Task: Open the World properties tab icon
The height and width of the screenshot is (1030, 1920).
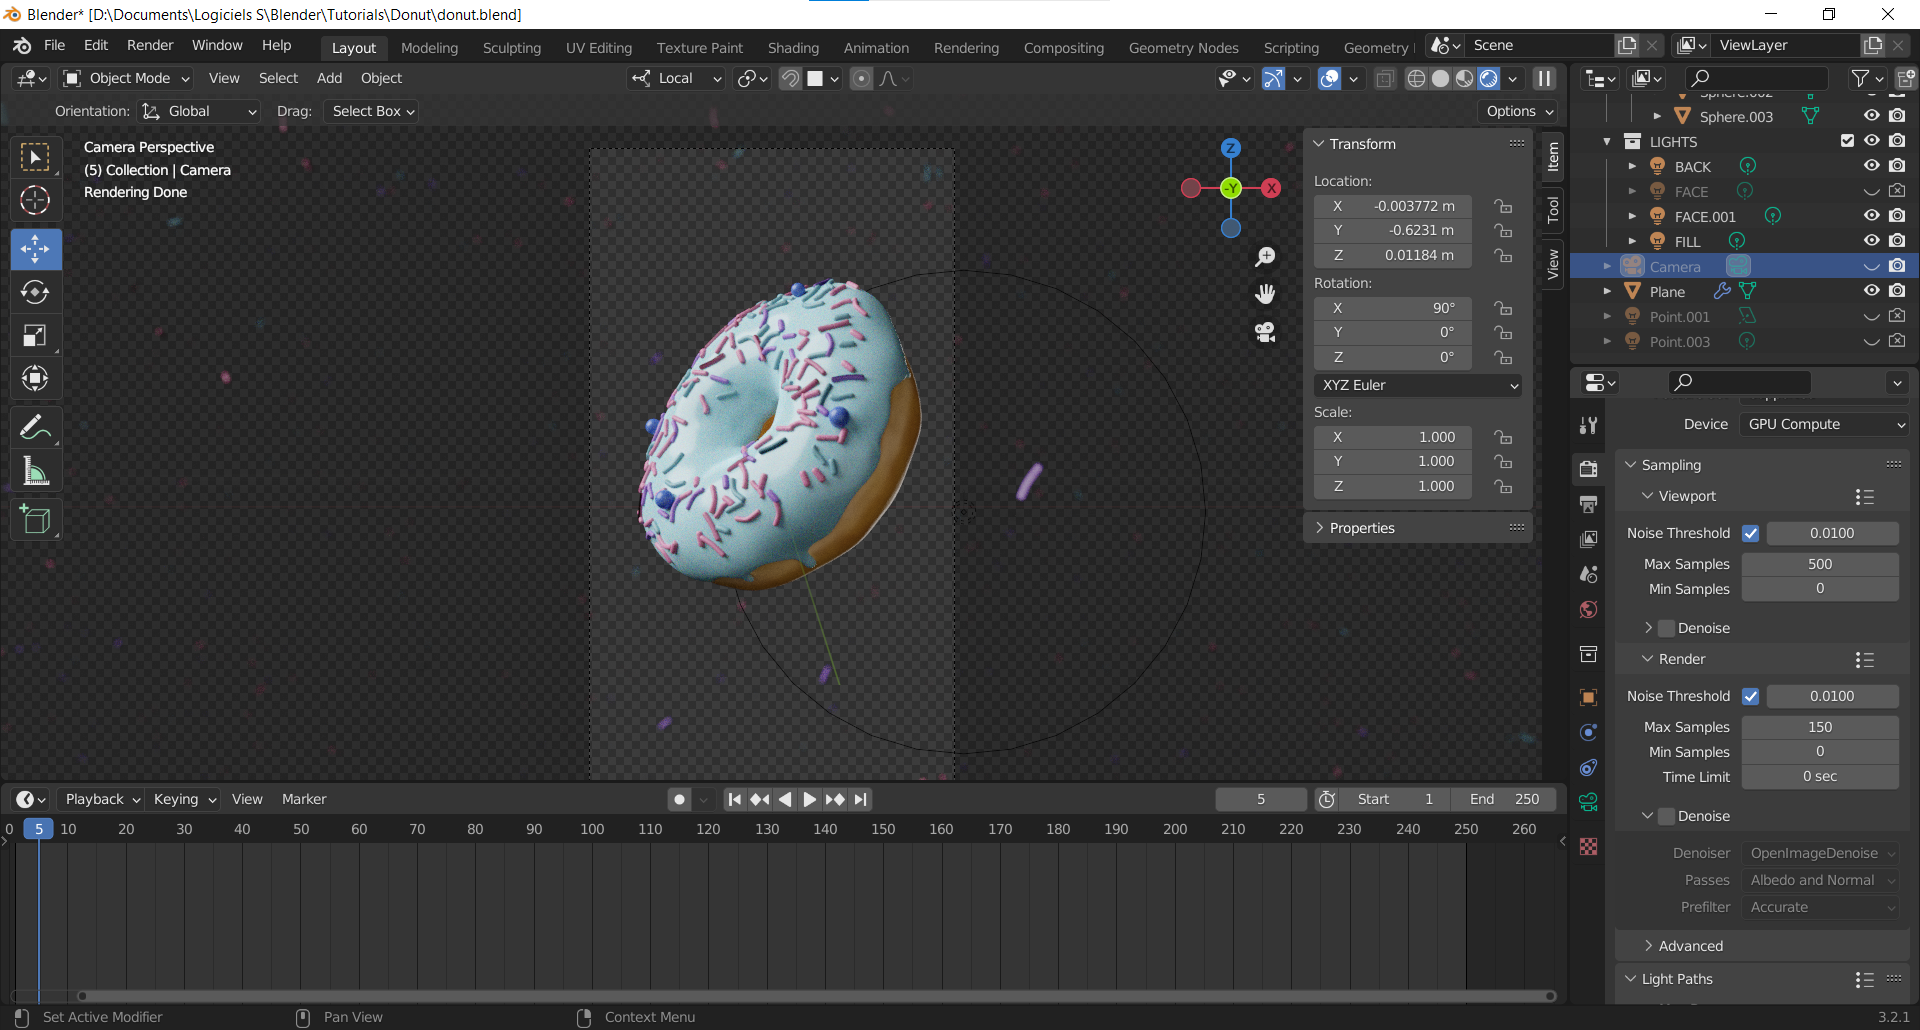Action: tap(1588, 610)
